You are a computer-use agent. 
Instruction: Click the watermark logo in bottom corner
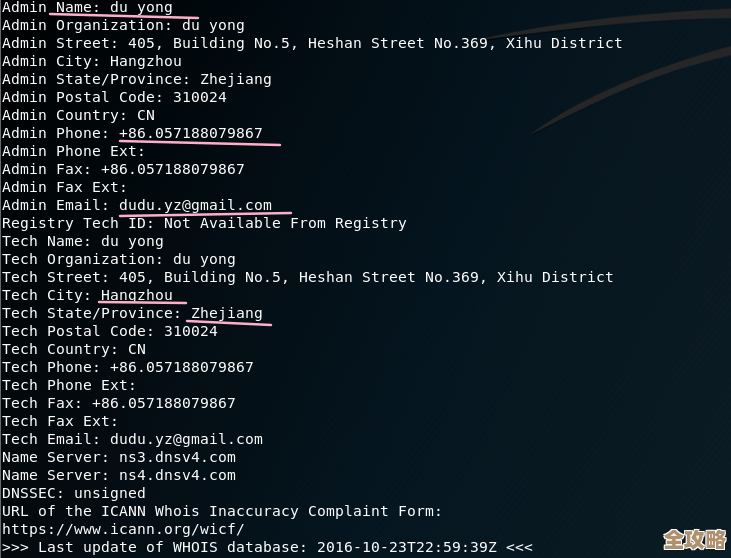694,538
